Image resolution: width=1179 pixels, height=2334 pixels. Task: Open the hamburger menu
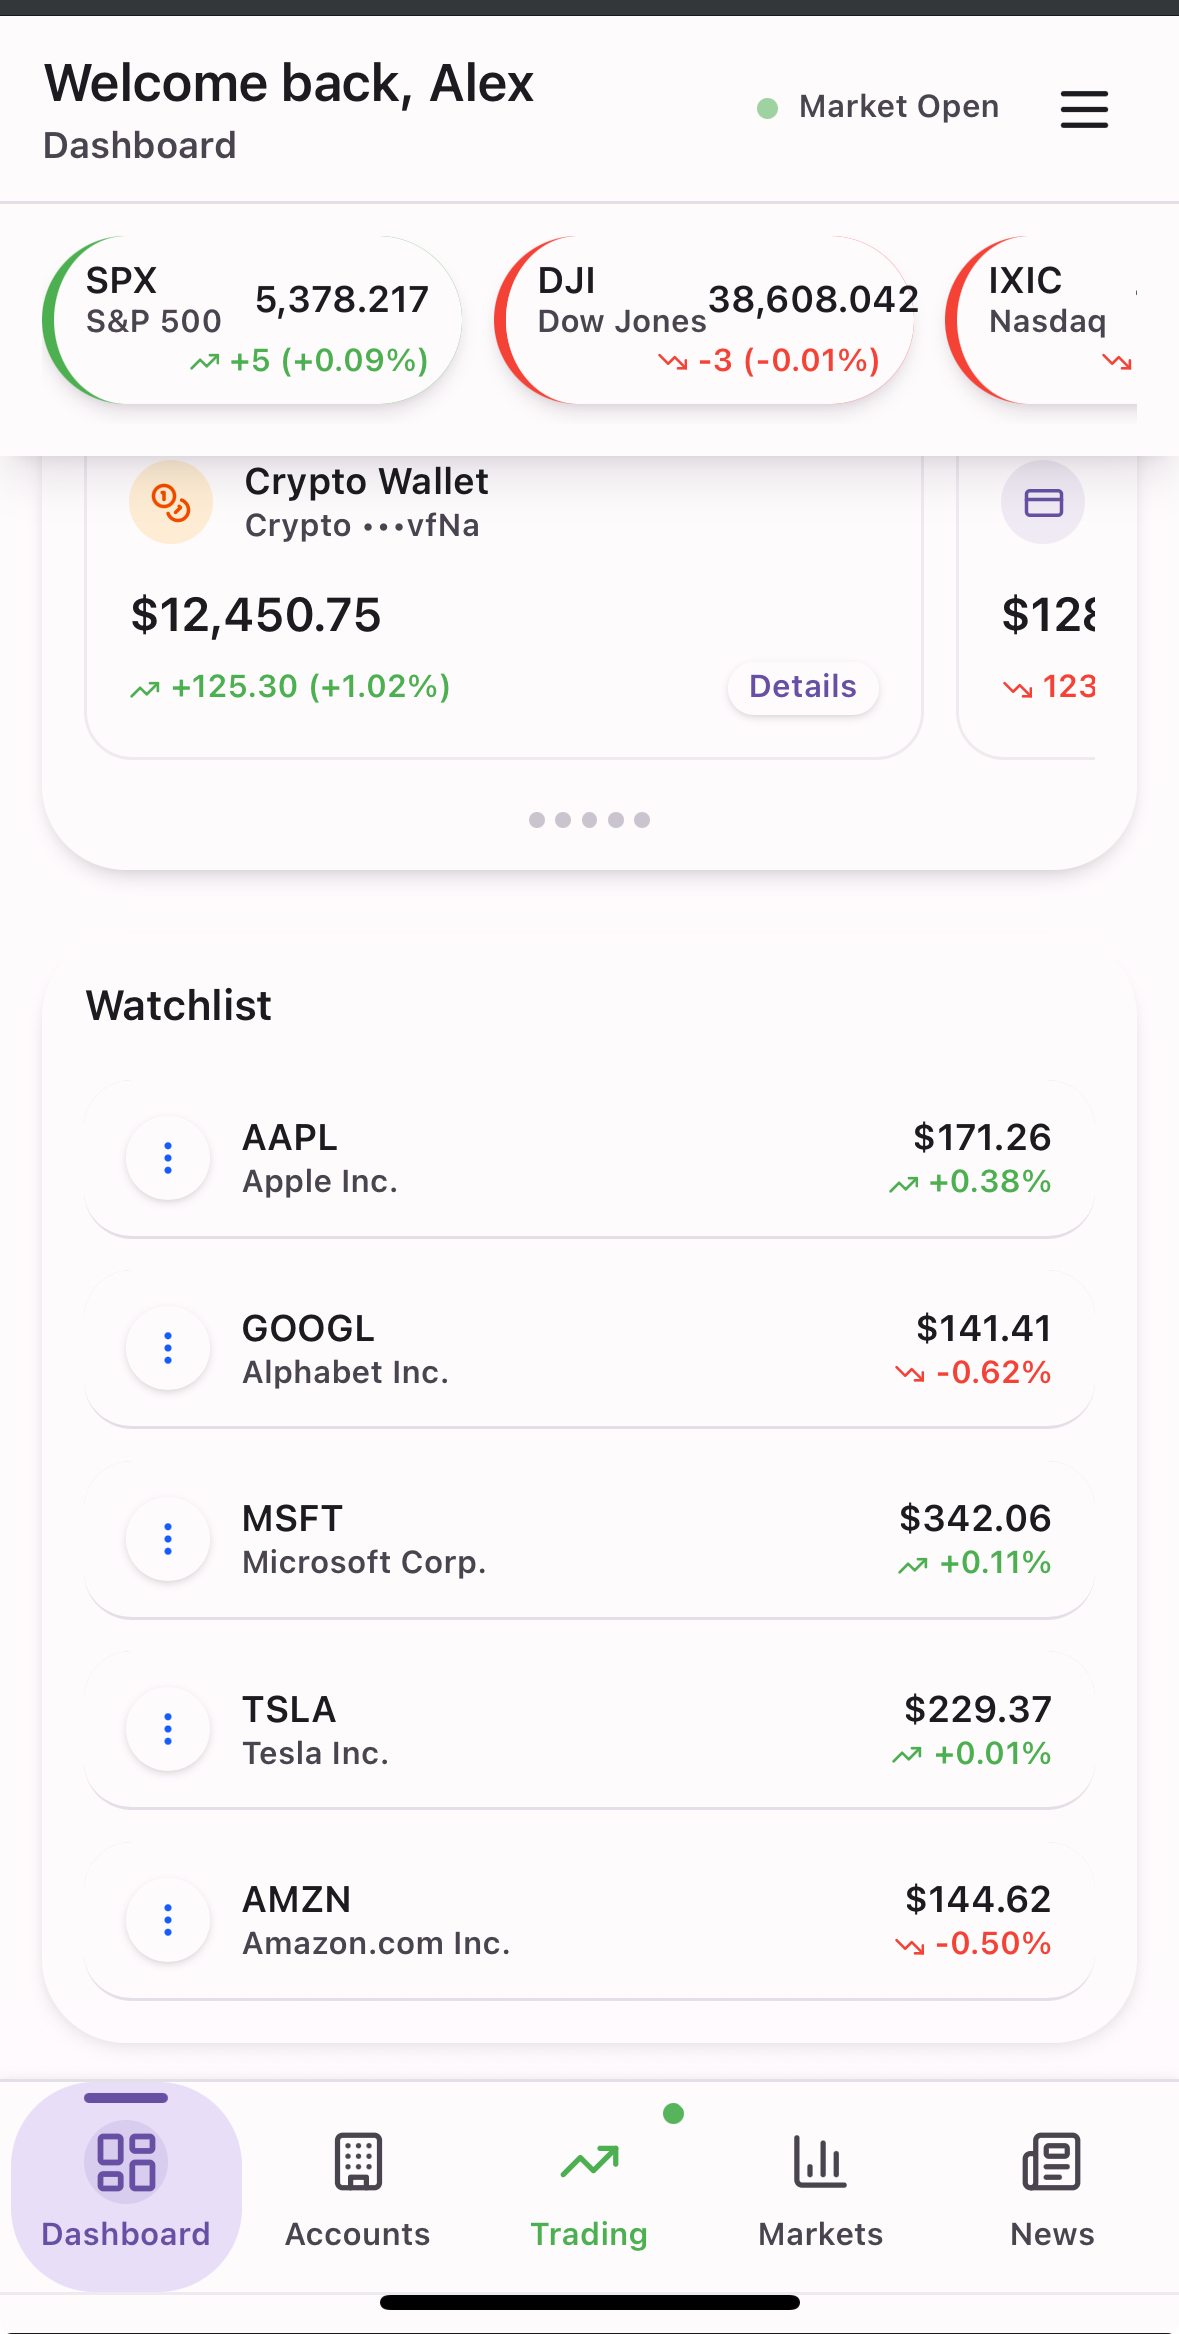pyautogui.click(x=1084, y=109)
